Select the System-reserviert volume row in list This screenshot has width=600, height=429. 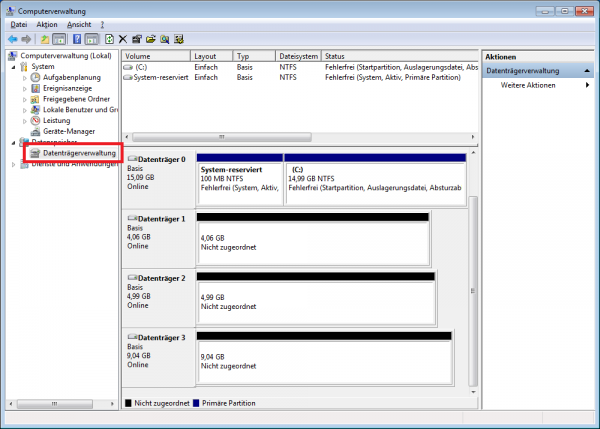(x=300, y=77)
